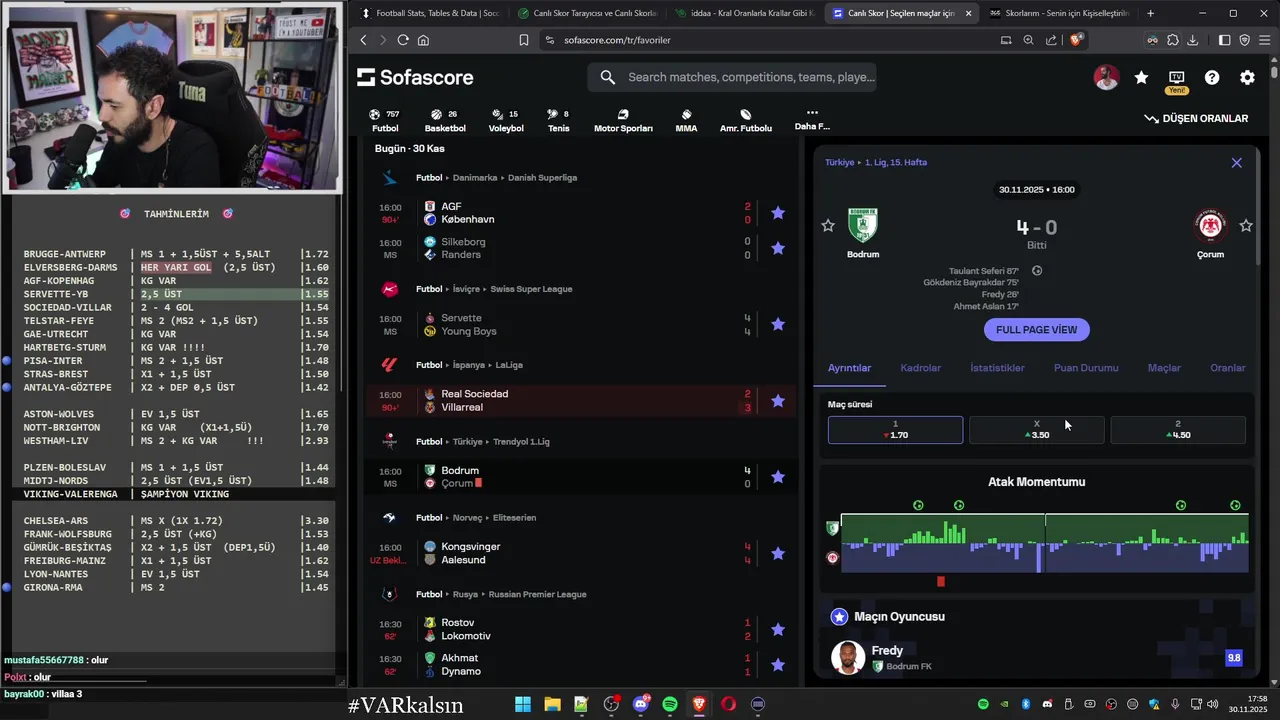Open Spotify from the taskbar
1280x720 pixels.
[x=670, y=704]
